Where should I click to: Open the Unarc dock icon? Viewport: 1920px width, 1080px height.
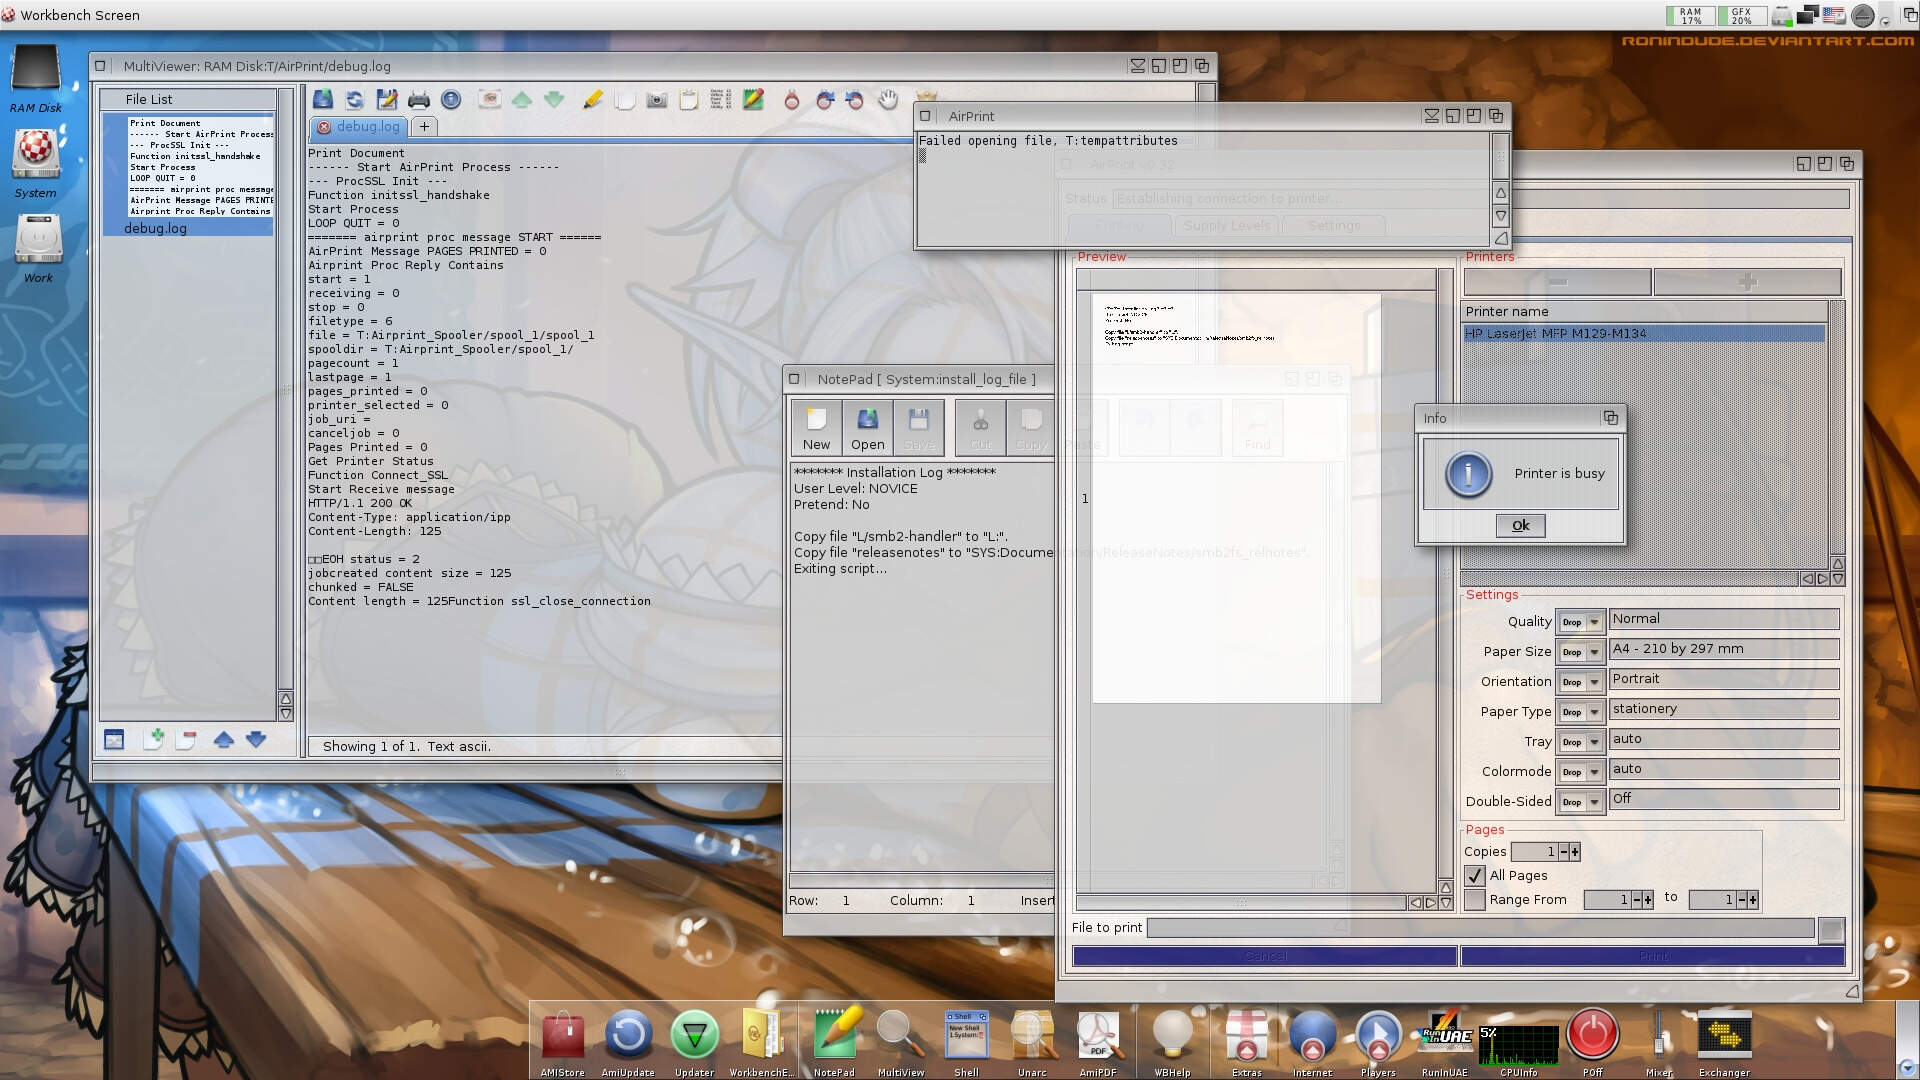[x=1032, y=1042]
